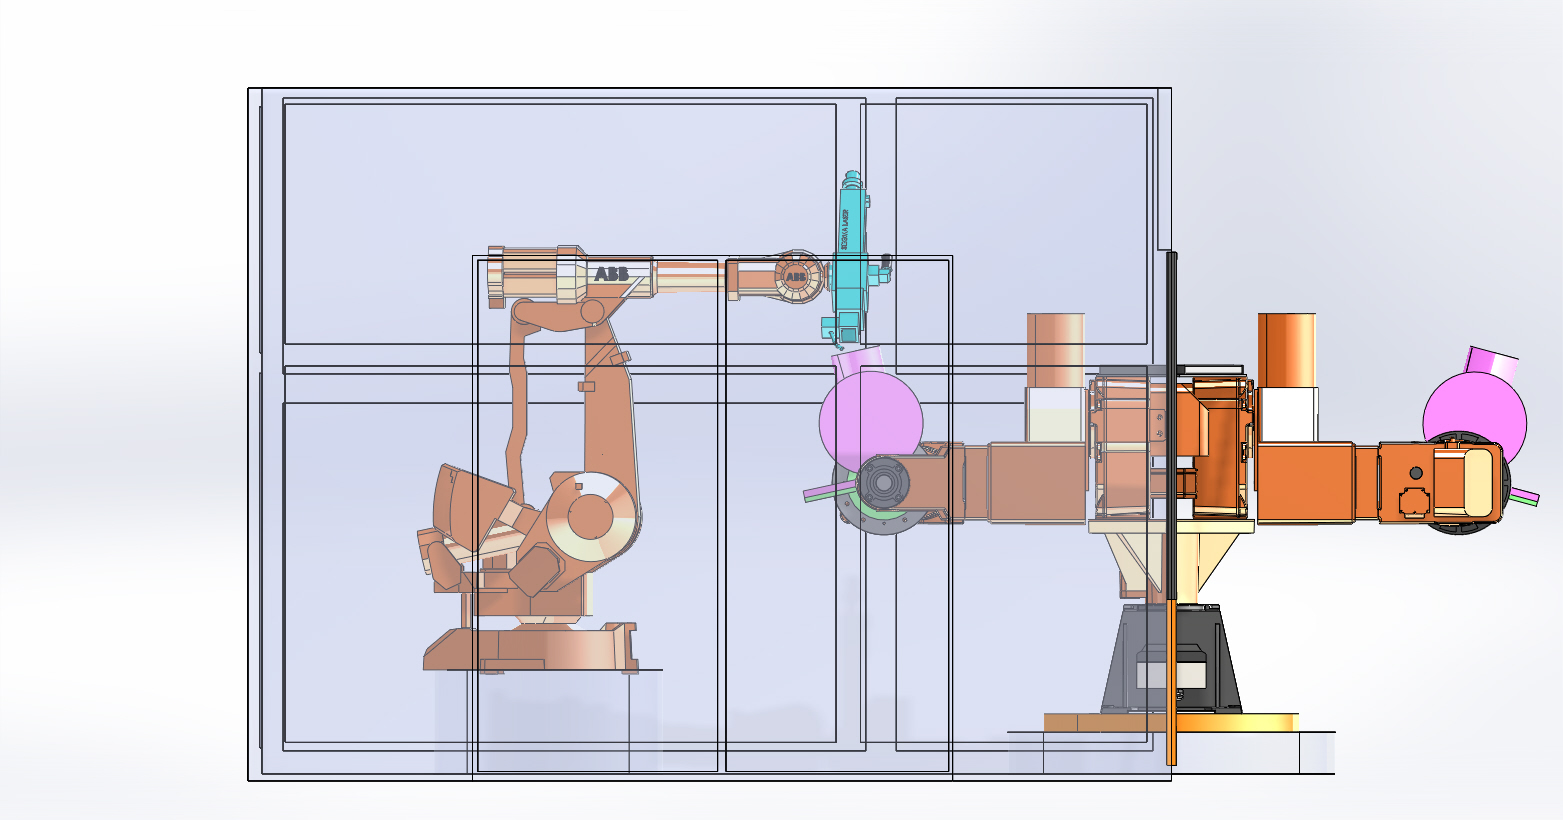The image size is (1563, 820).
Task: Click the cream motor end of robot upper arm
Action: [x=525, y=276]
